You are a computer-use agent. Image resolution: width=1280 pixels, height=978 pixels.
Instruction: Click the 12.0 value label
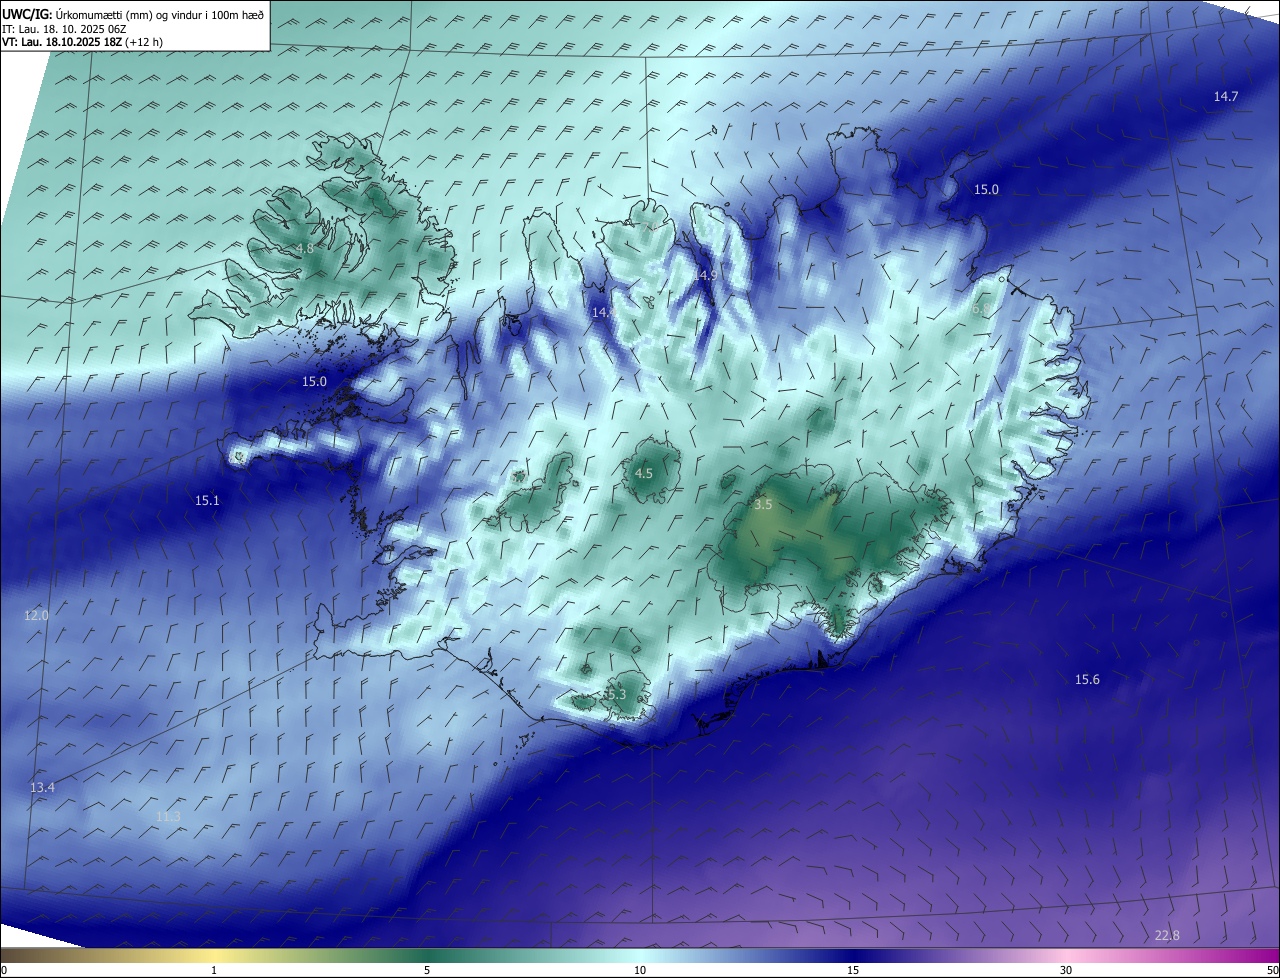36,616
